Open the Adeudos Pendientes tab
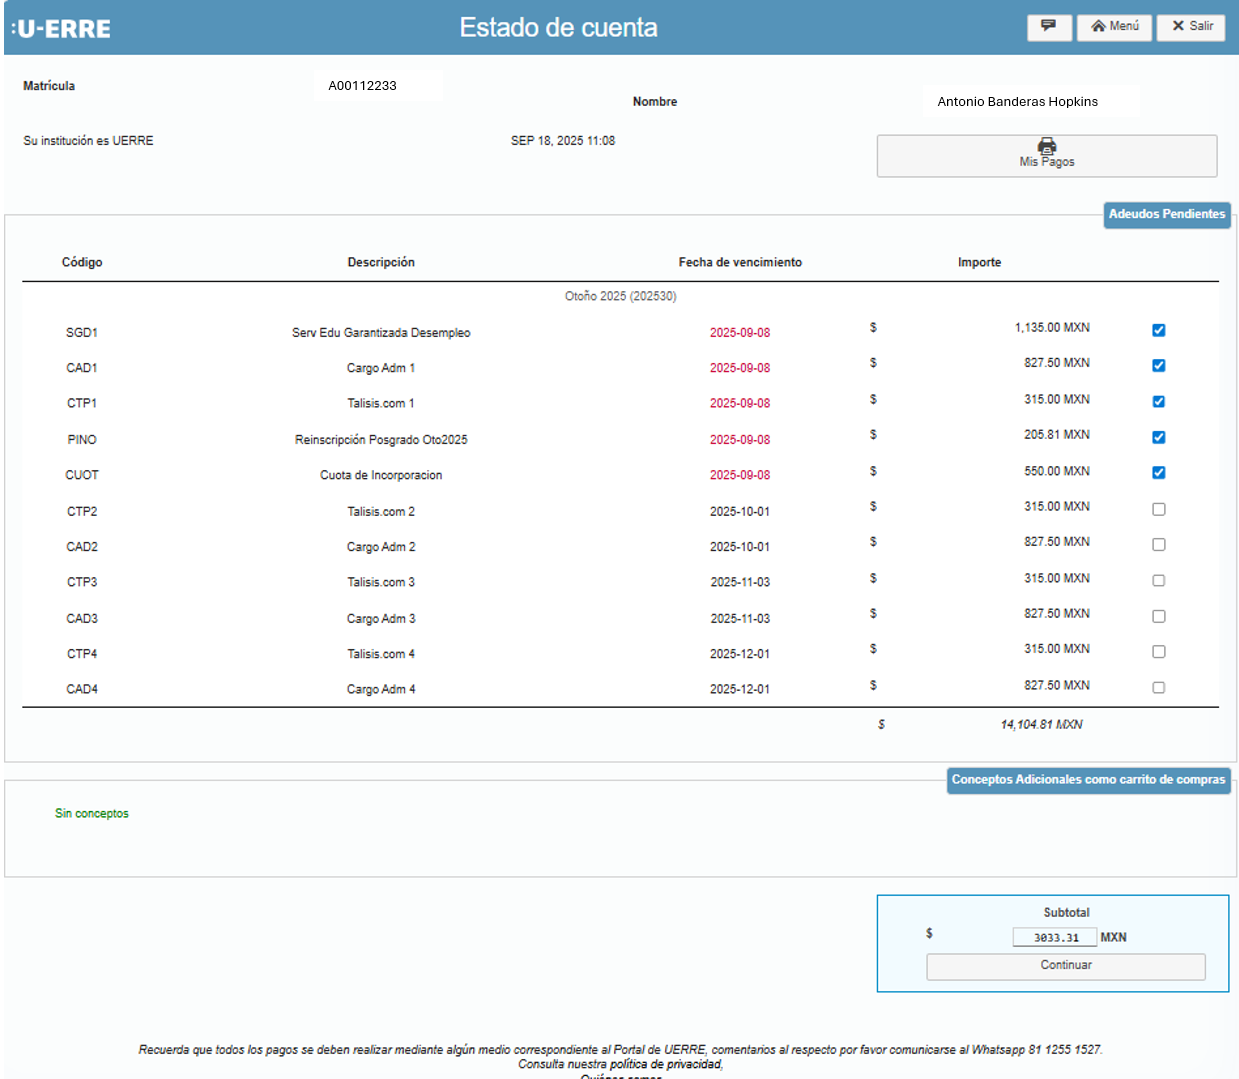 (1166, 215)
